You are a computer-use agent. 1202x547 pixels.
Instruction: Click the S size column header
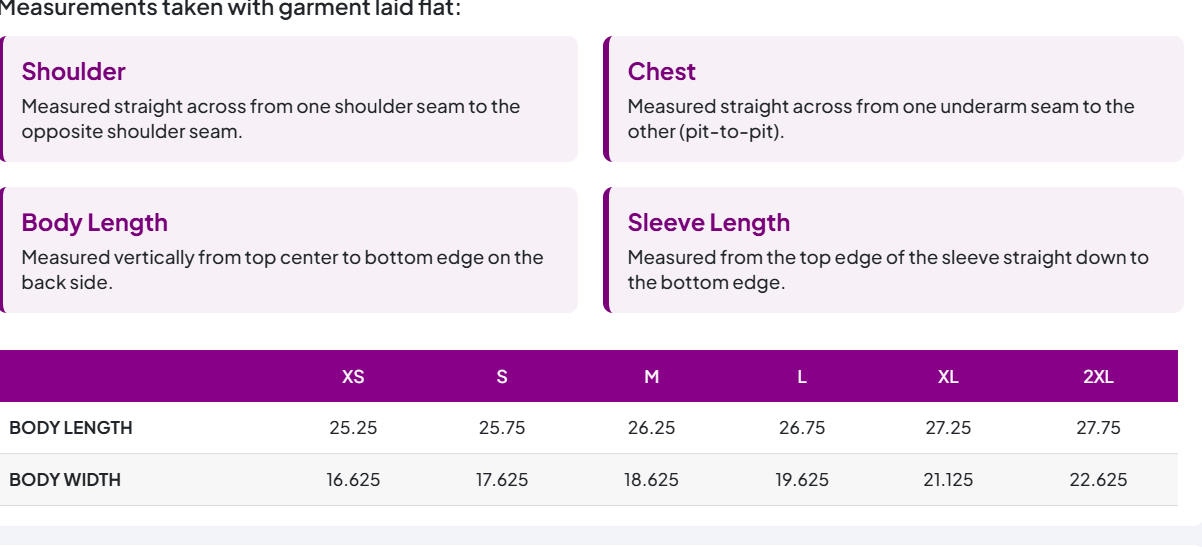pos(502,377)
